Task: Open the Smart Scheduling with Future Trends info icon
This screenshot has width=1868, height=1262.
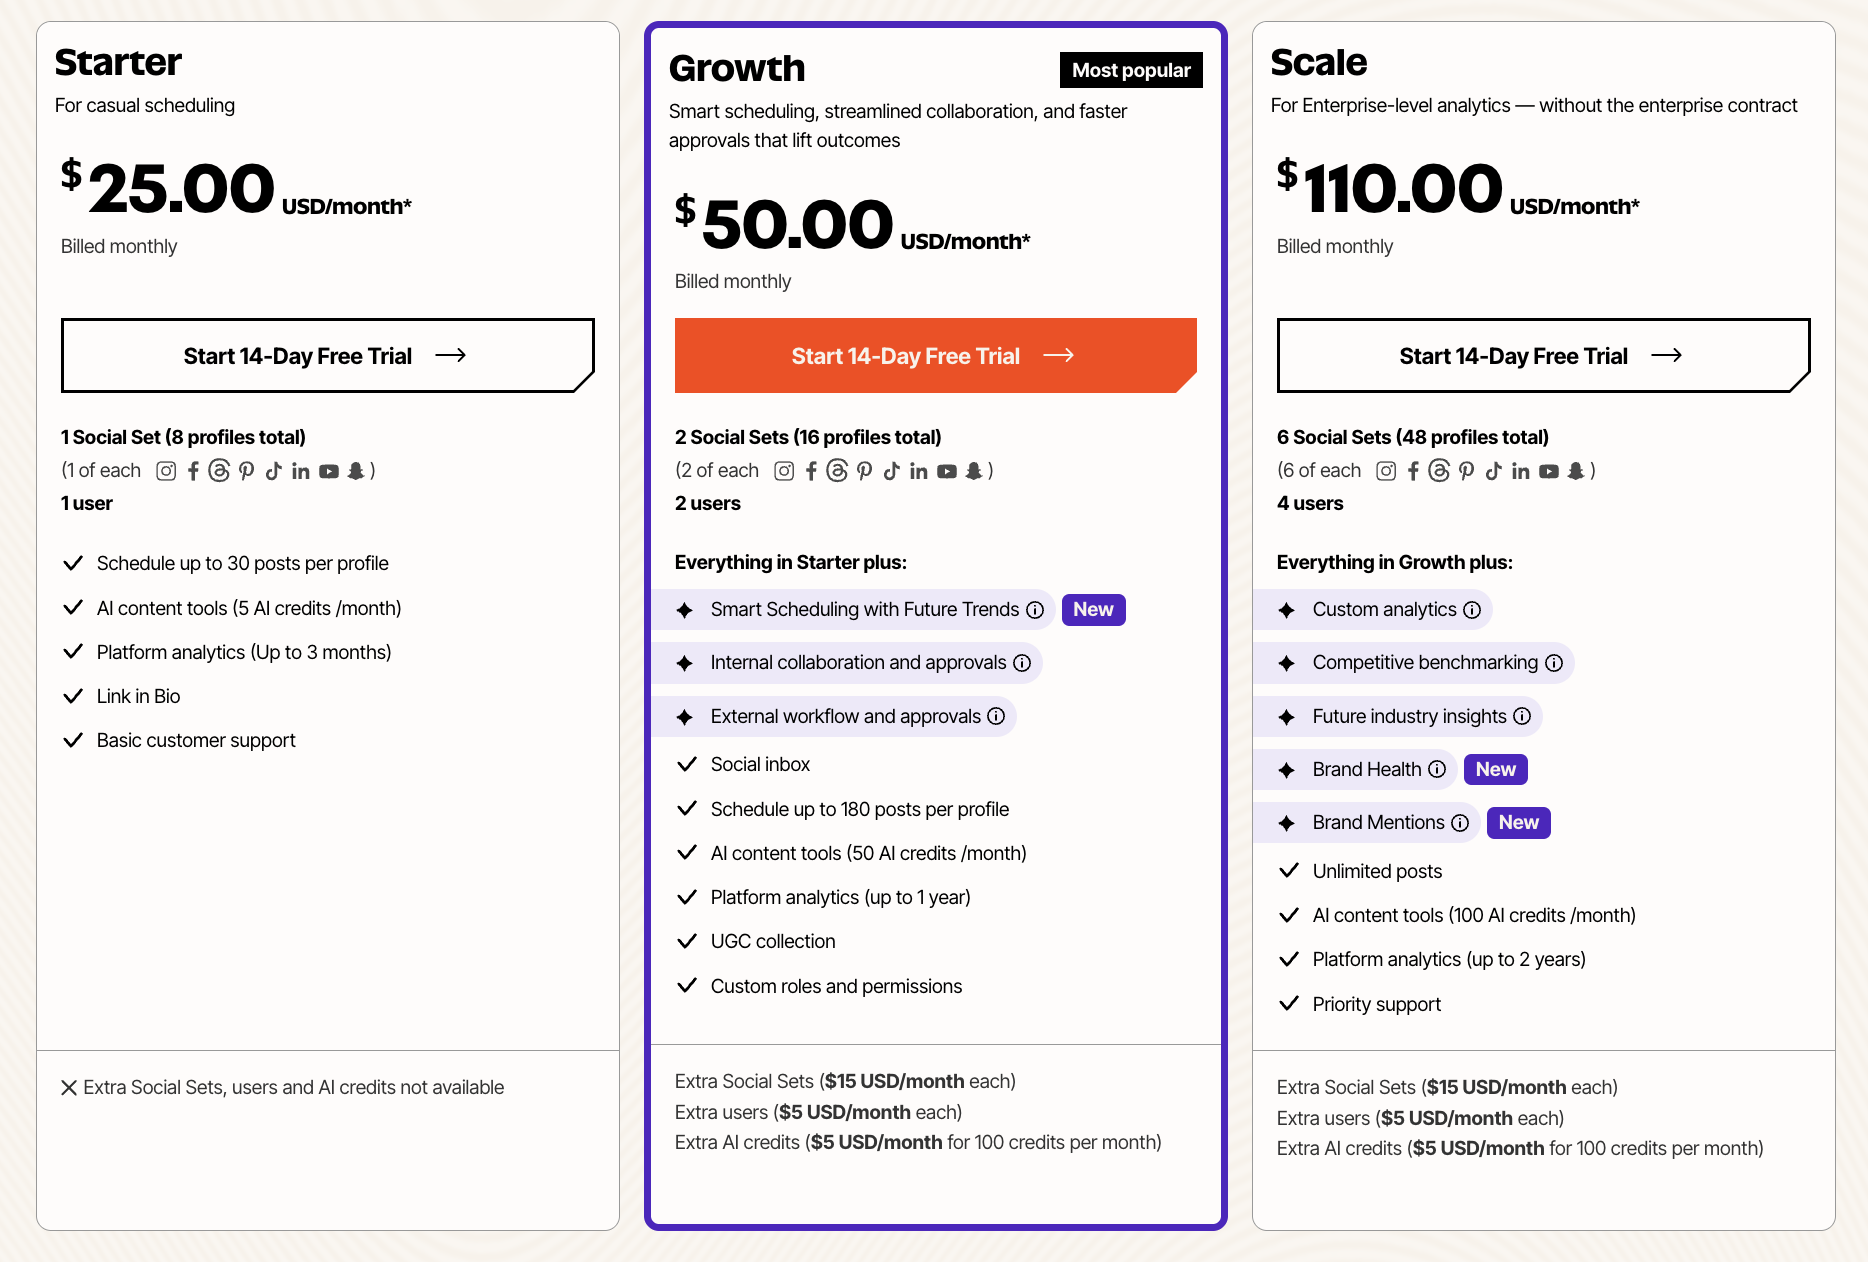Action: tap(1035, 609)
